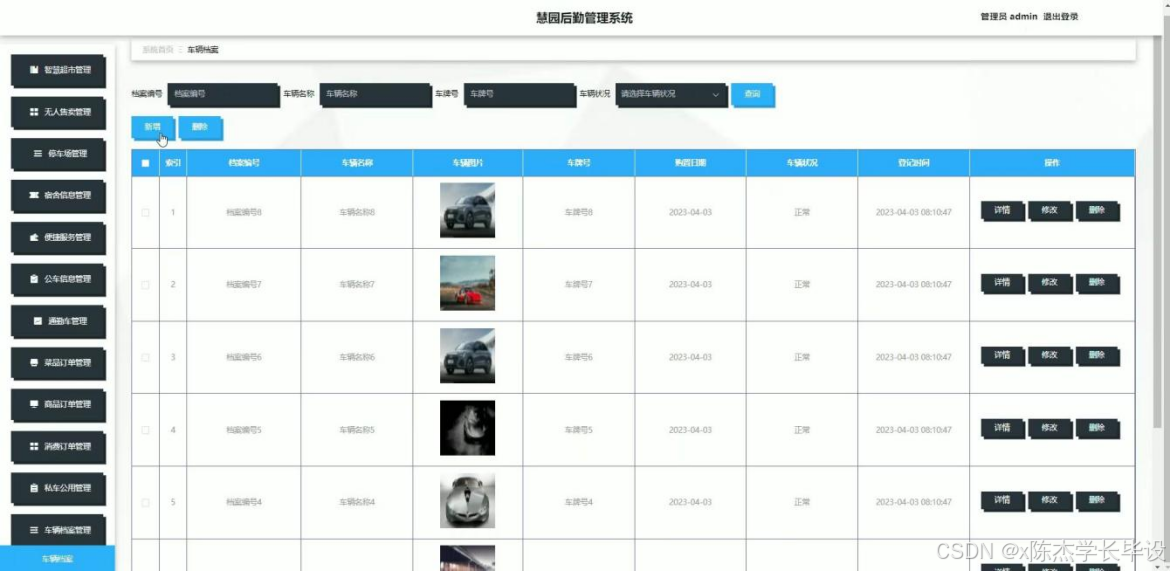
Task: Expand 菜品订单管理 in sidebar
Action: tap(58, 363)
